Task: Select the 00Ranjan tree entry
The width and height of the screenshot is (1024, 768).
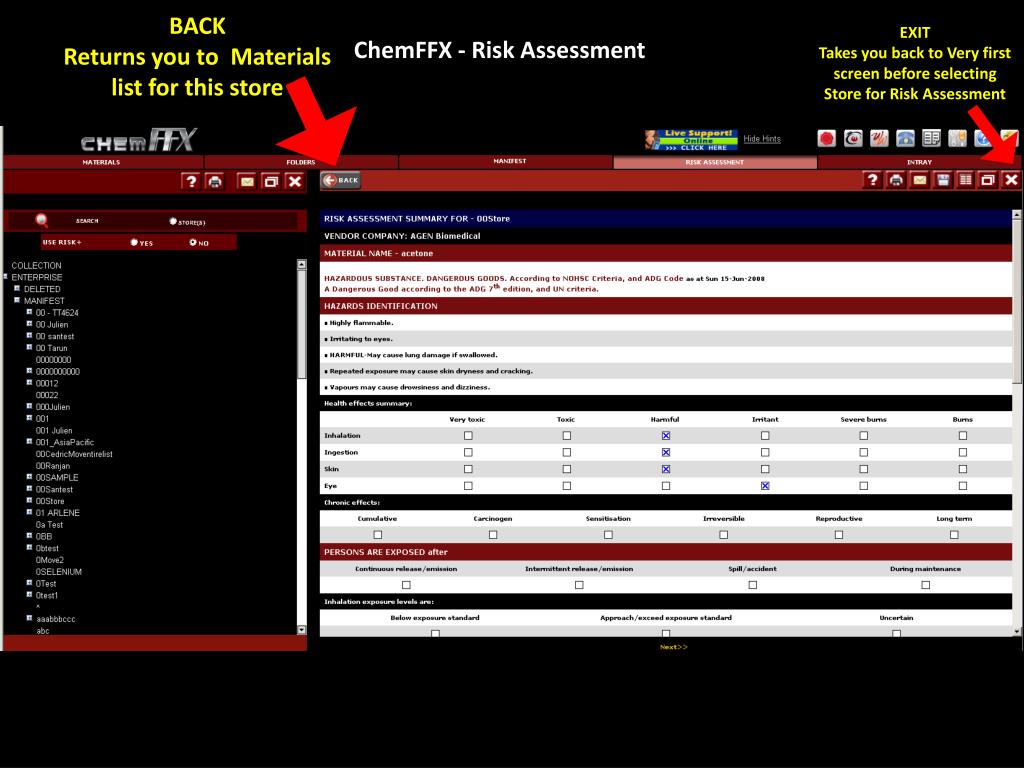Action: [x=52, y=466]
